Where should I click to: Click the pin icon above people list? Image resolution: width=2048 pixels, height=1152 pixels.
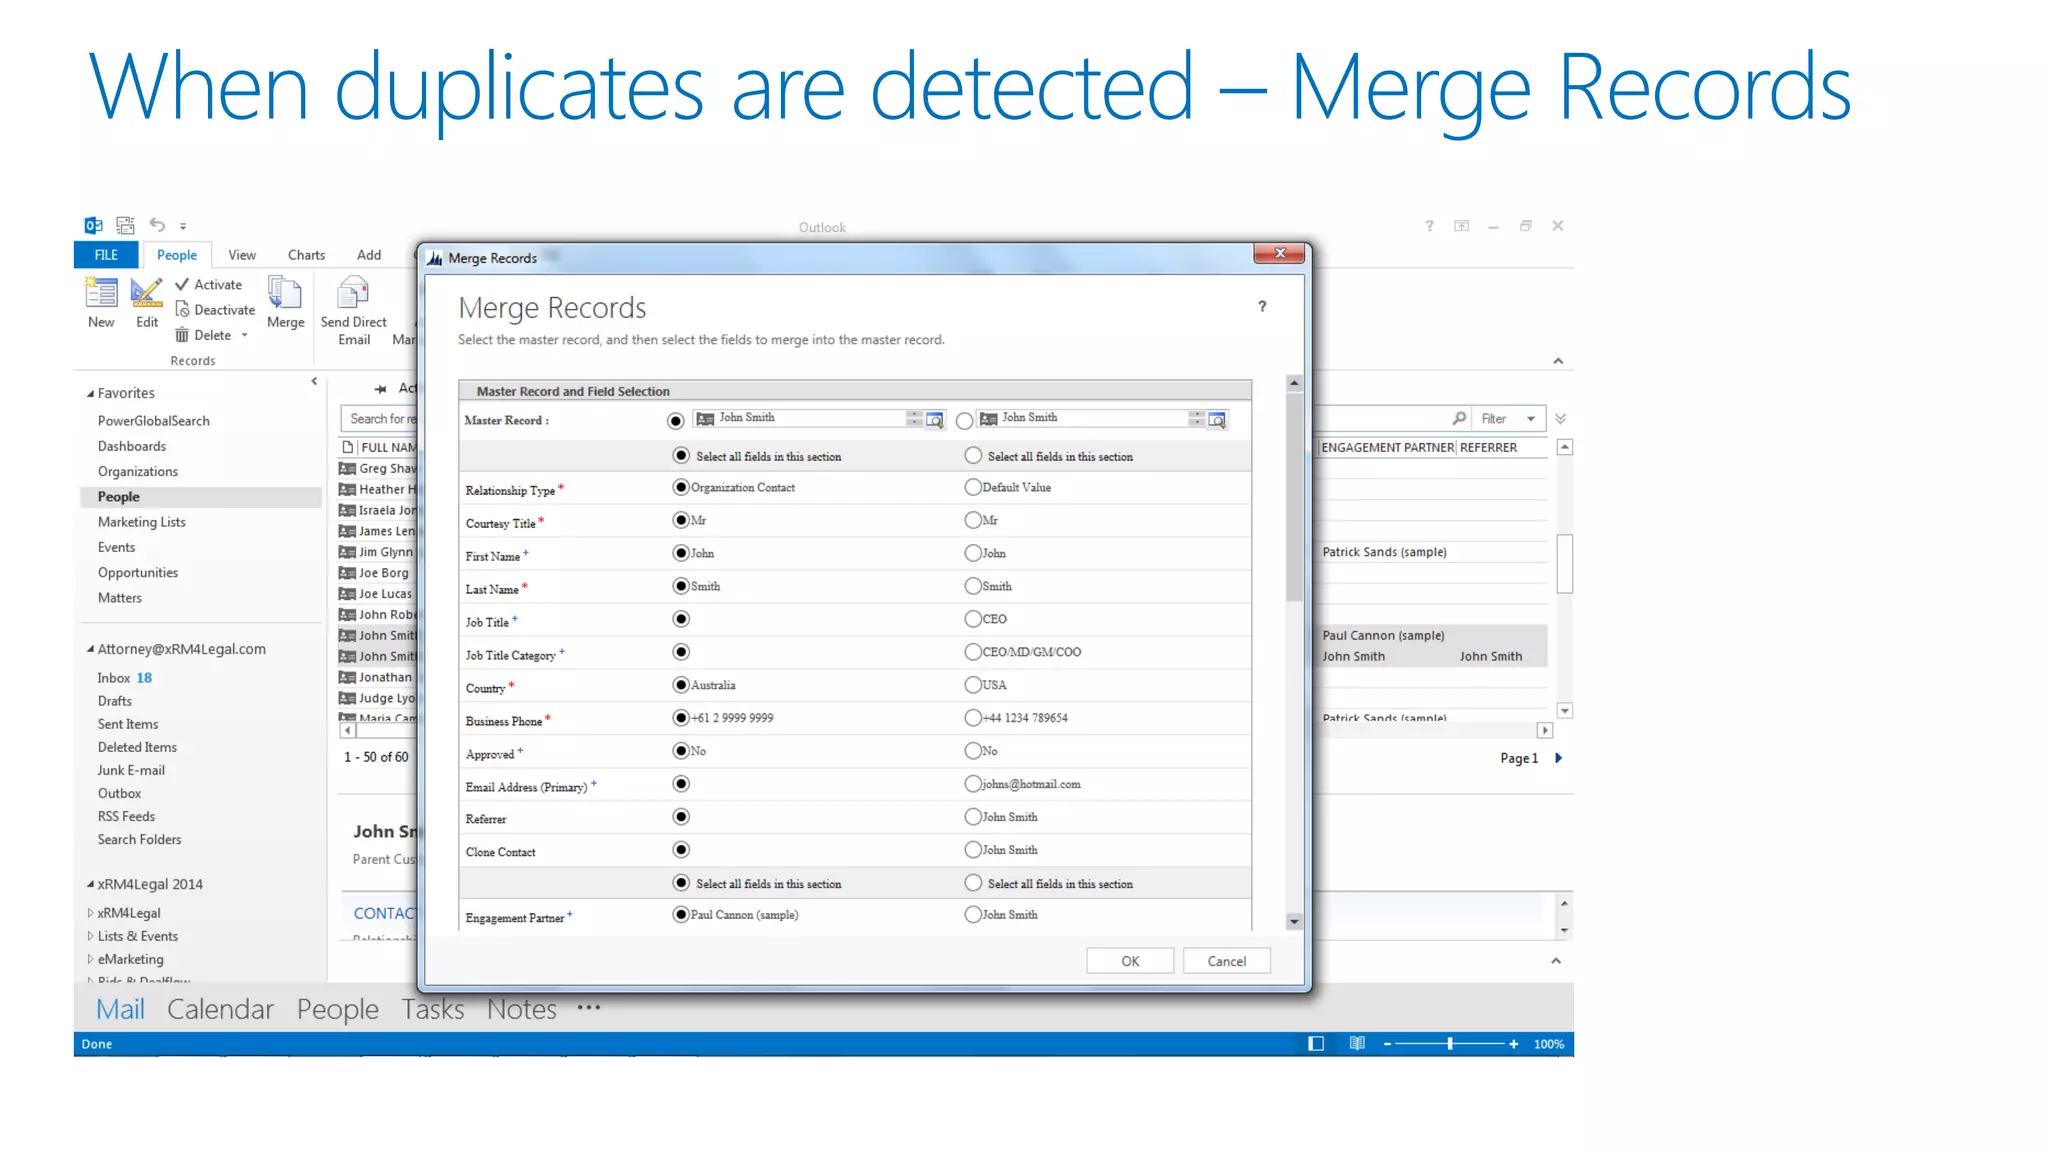(380, 388)
